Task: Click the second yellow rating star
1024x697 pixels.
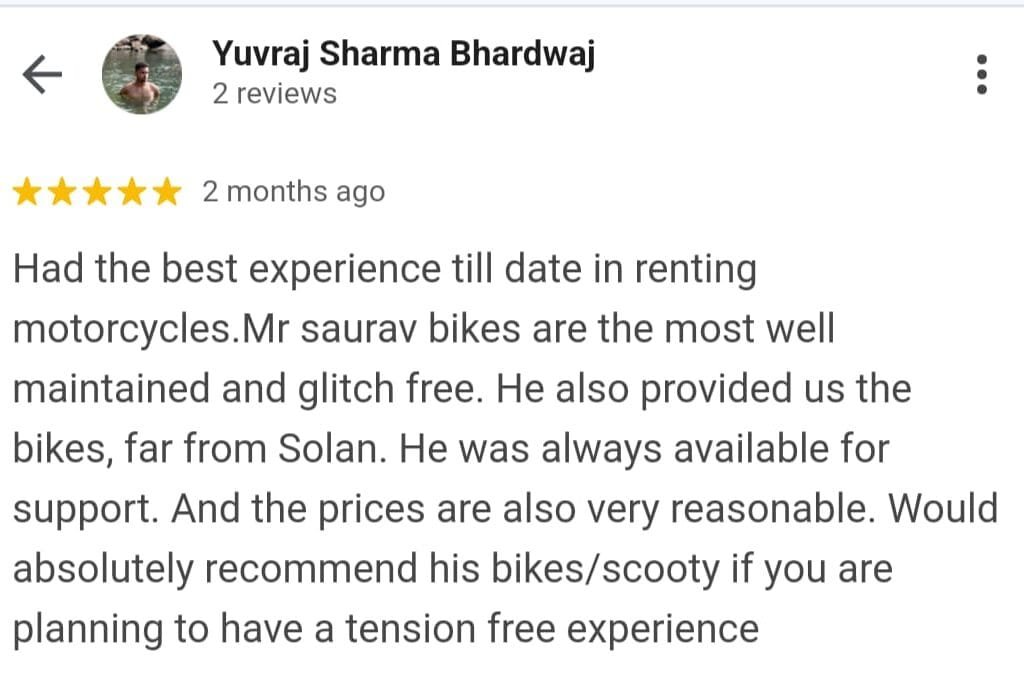Action: pyautogui.click(x=62, y=192)
